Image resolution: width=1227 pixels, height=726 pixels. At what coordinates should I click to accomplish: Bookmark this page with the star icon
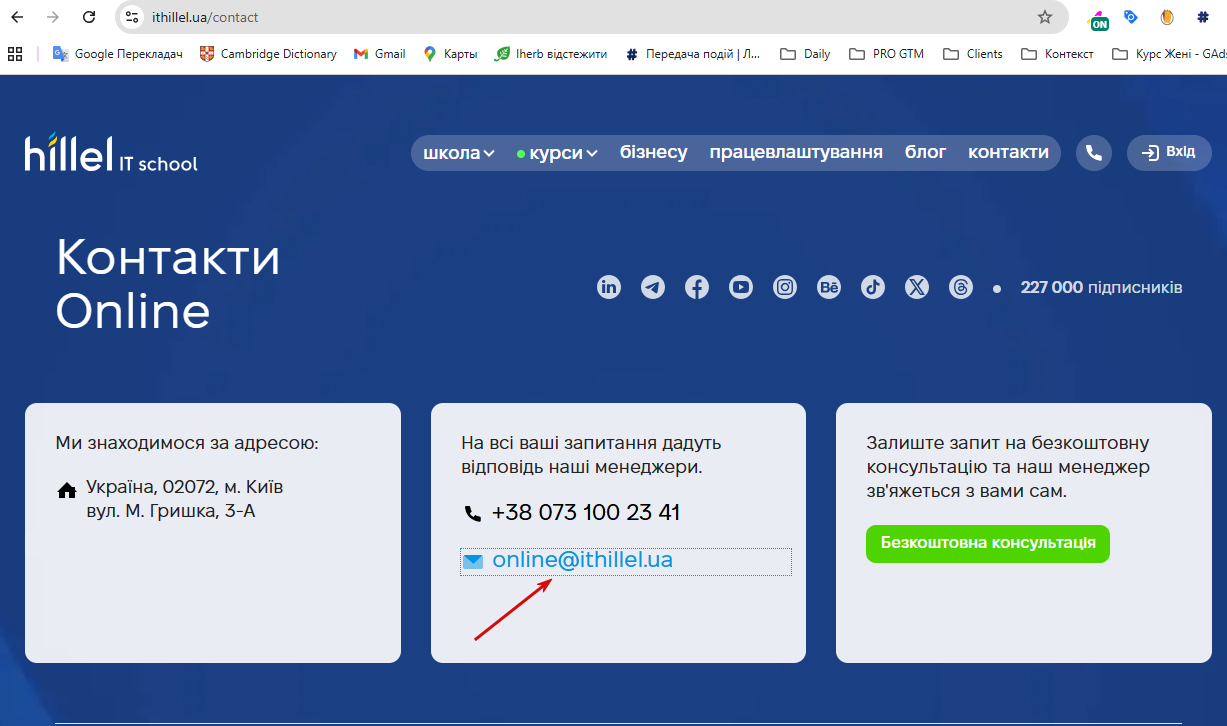[1045, 17]
